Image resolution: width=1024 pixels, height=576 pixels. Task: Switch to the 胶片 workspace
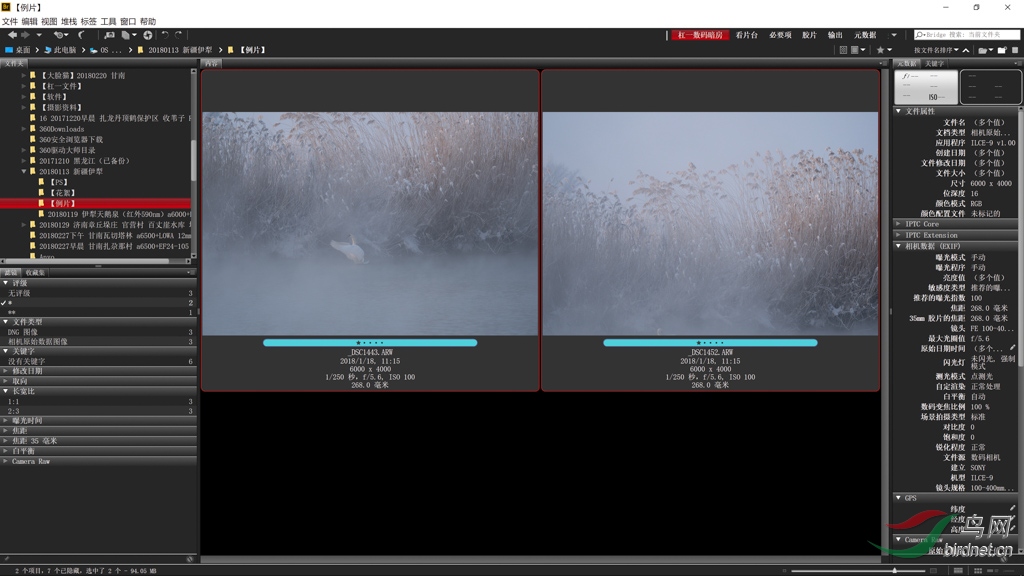(809, 35)
